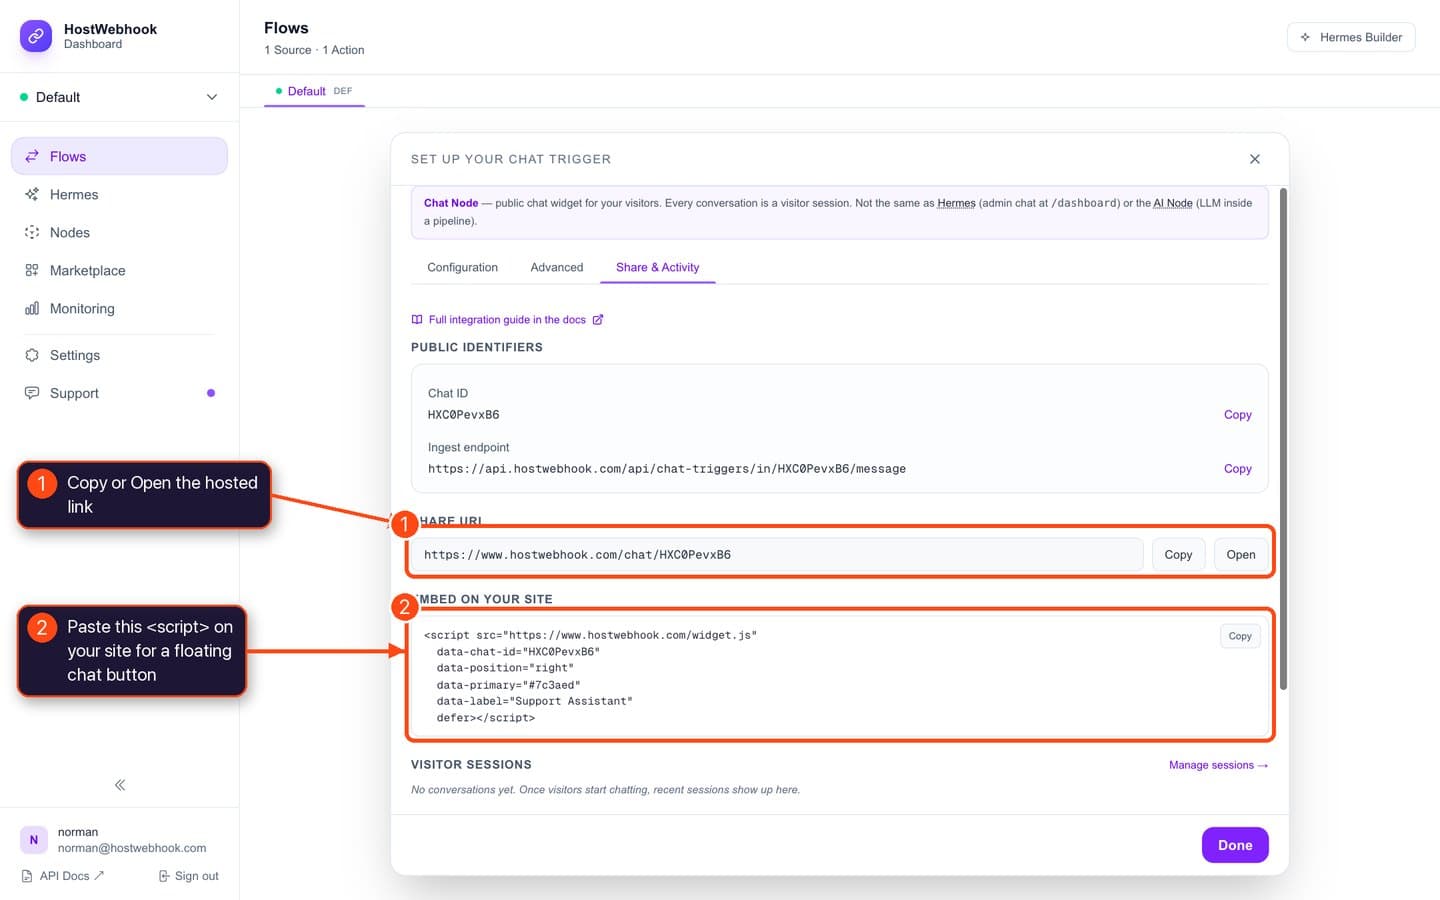Open the Default workspace dropdown
This screenshot has height=900, width=1440.
click(119, 97)
